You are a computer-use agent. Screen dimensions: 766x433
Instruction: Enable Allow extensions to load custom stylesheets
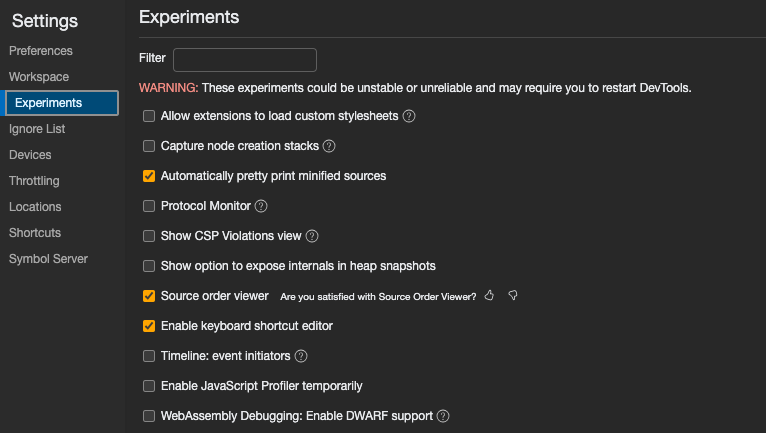pyautogui.click(x=149, y=116)
